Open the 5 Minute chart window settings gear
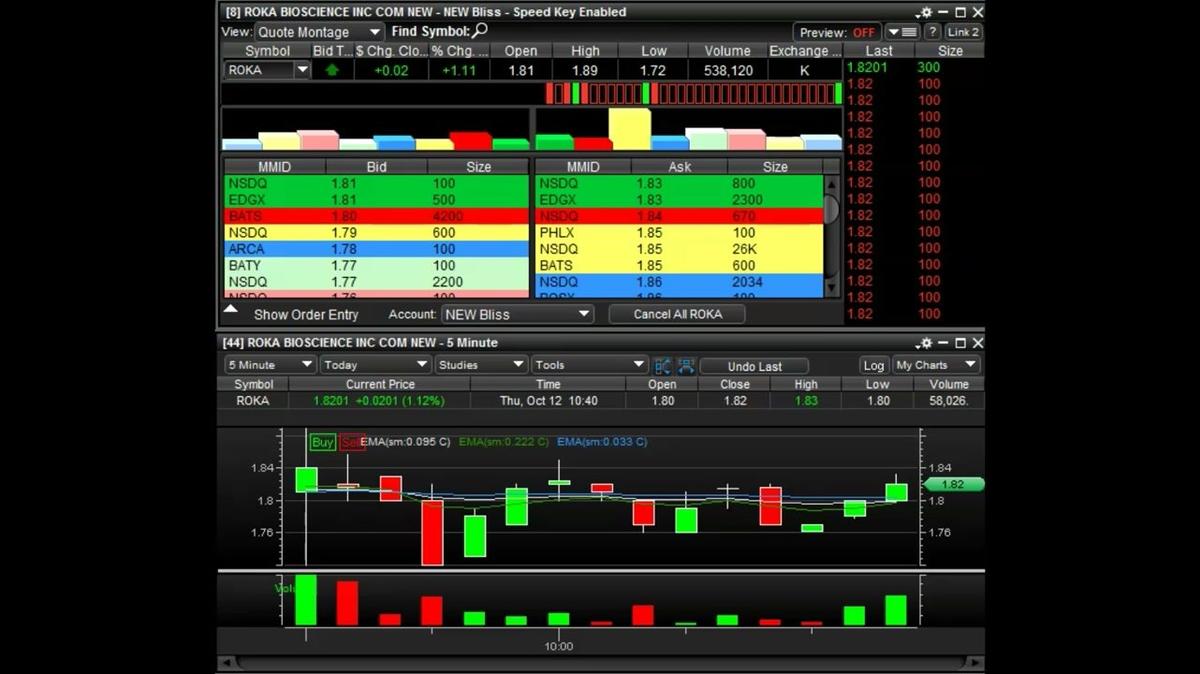The image size is (1200, 674). click(925, 343)
